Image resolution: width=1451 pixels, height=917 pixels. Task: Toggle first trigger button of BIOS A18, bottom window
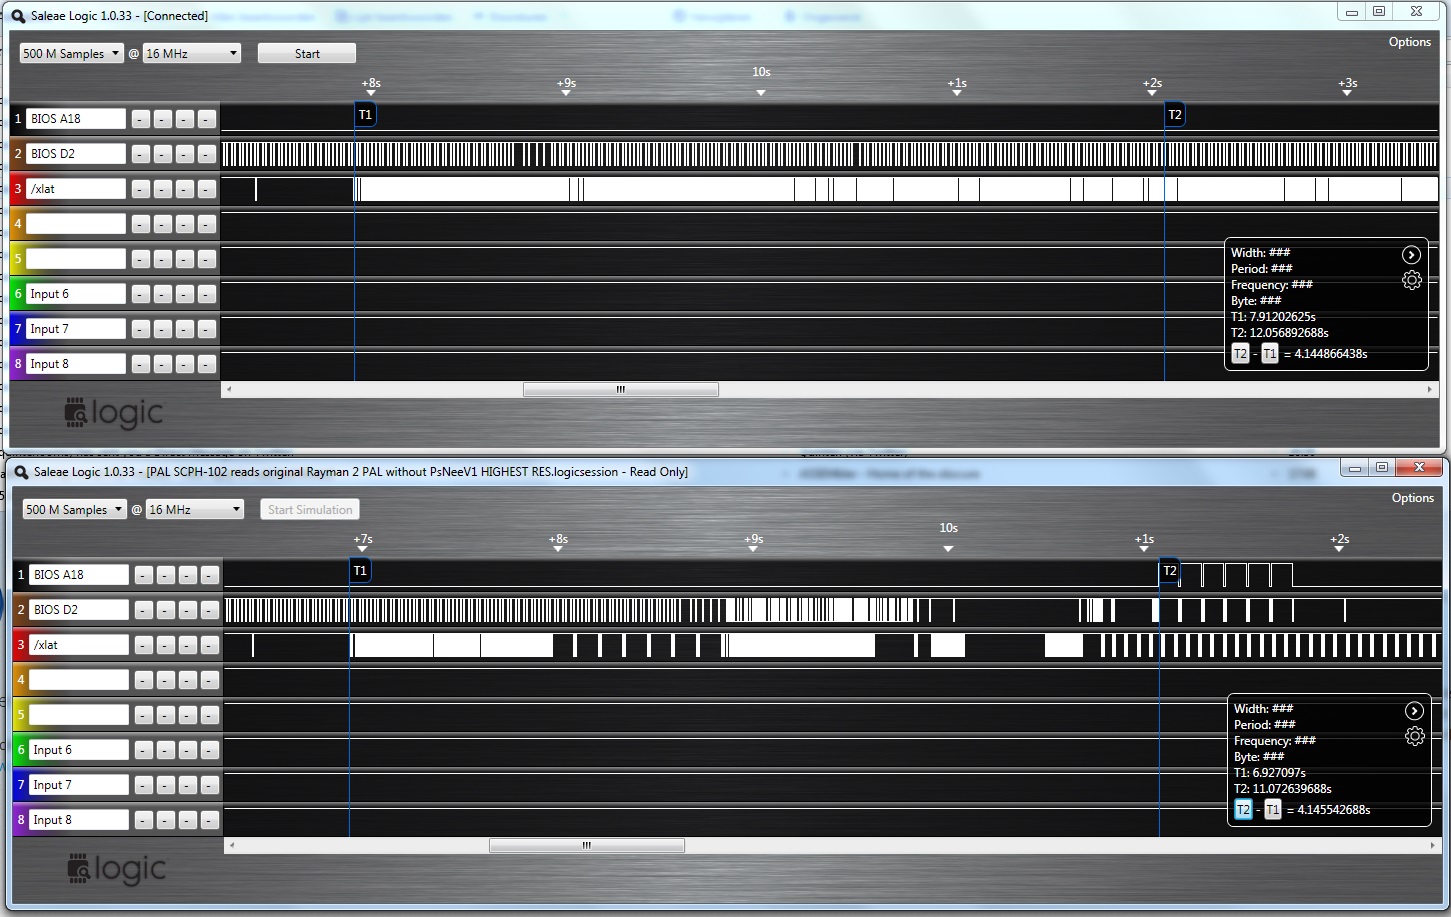point(144,575)
